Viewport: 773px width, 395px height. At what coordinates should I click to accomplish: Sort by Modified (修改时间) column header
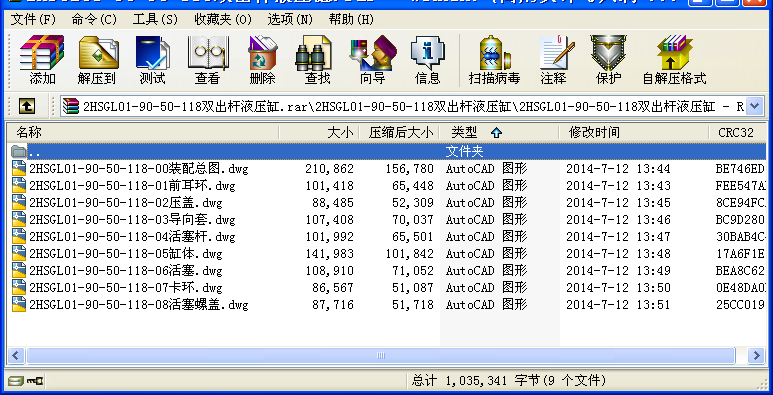coord(634,133)
